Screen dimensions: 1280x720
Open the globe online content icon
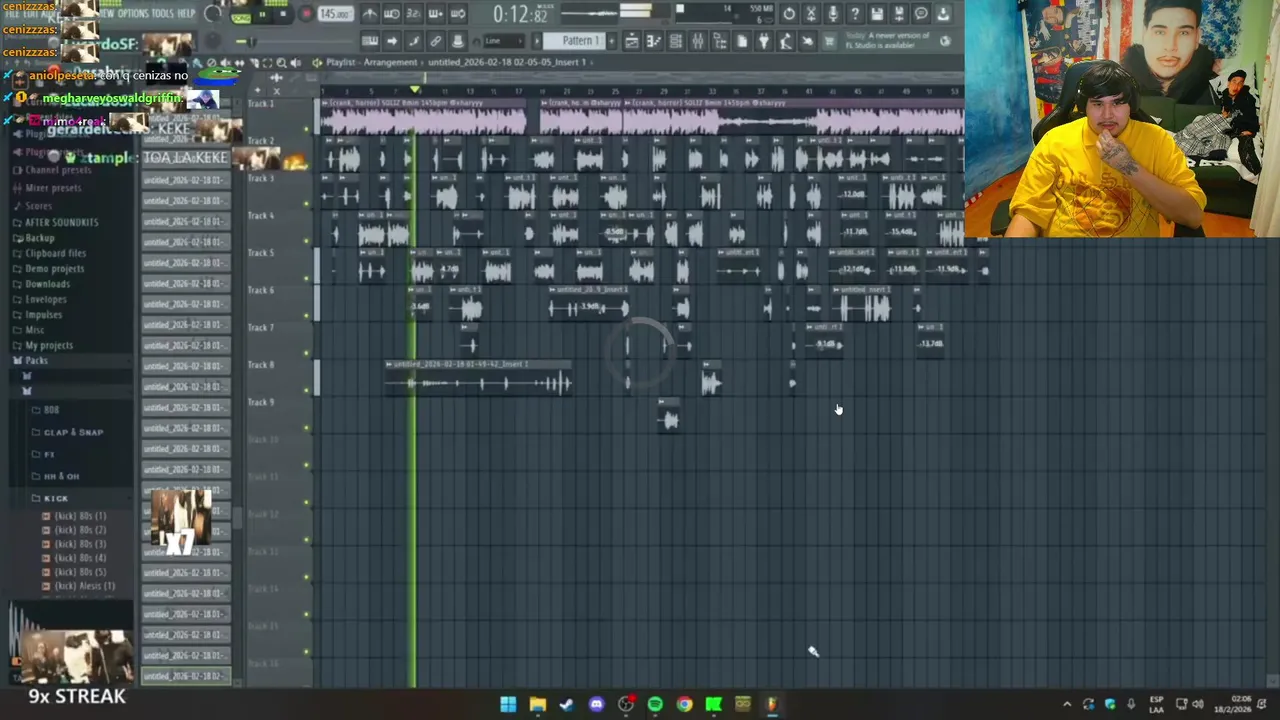tap(946, 41)
